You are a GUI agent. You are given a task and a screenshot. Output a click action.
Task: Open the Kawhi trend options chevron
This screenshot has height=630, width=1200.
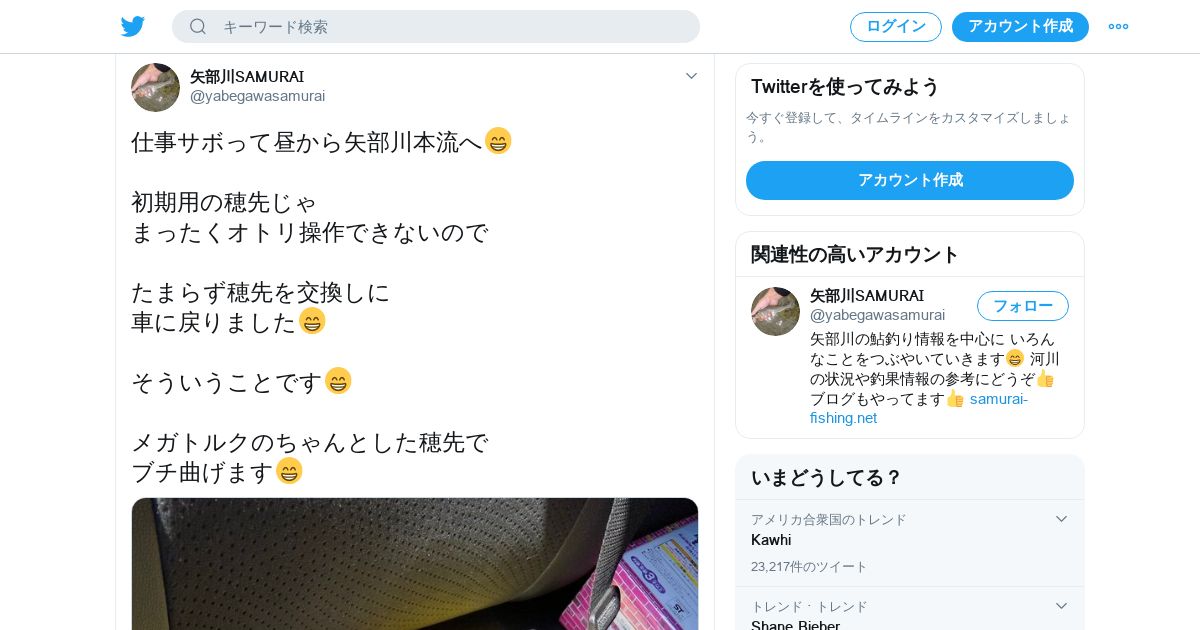(1061, 519)
